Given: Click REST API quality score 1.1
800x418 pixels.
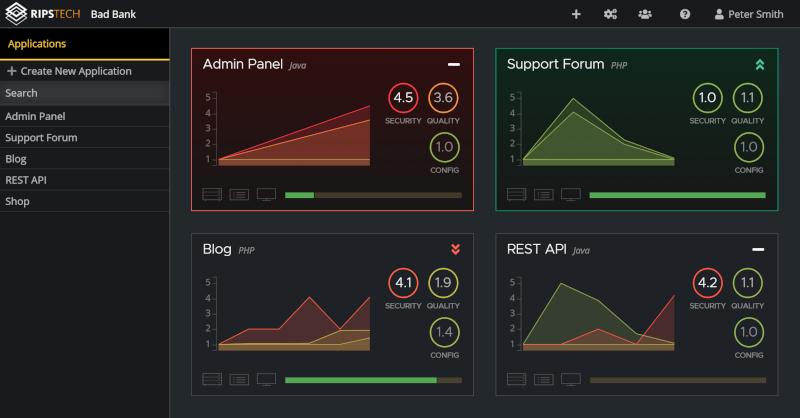Looking at the screenshot, I should (747, 283).
